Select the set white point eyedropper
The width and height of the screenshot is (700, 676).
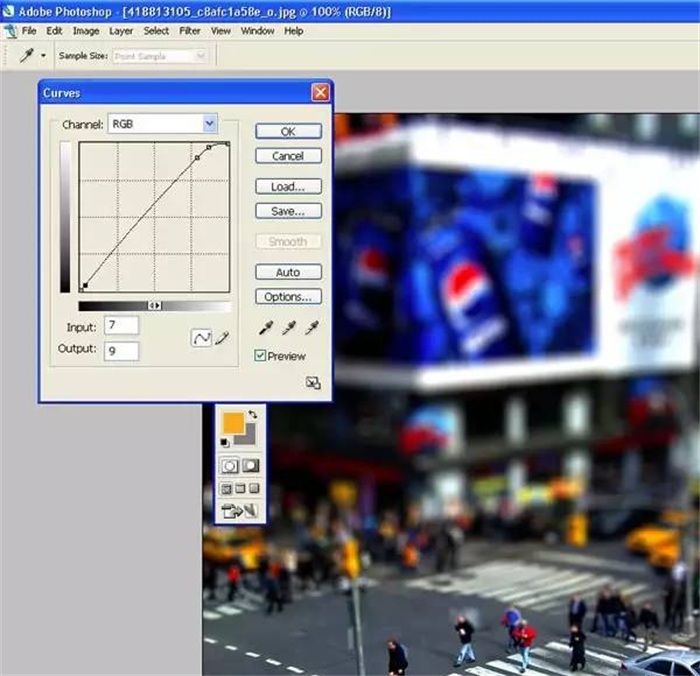click(312, 328)
